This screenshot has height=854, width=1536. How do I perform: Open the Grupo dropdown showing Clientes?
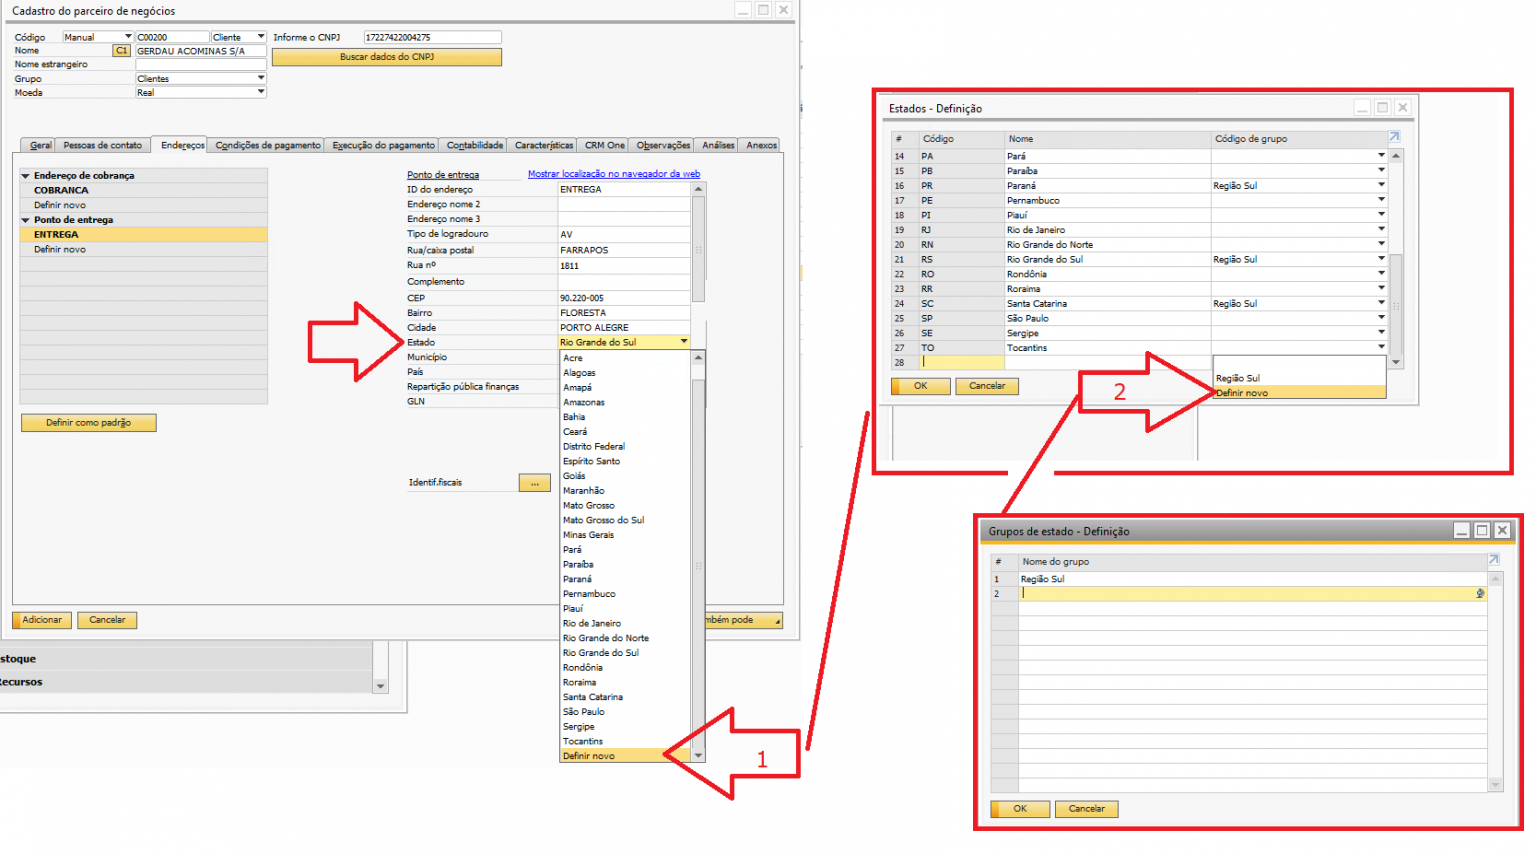point(261,78)
